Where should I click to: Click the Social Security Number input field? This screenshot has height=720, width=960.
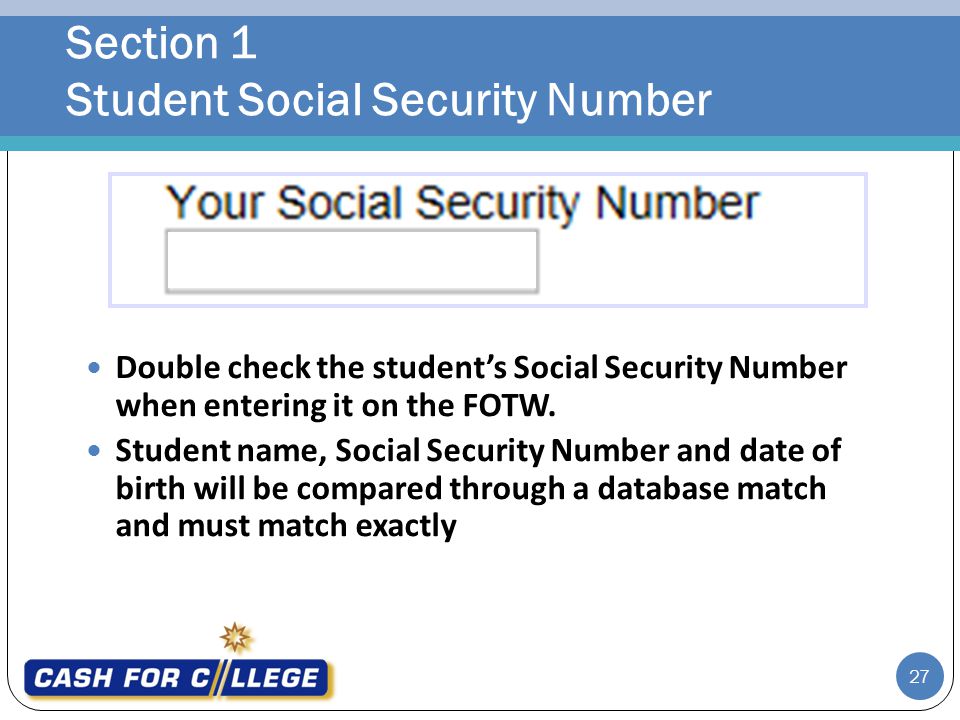(351, 261)
